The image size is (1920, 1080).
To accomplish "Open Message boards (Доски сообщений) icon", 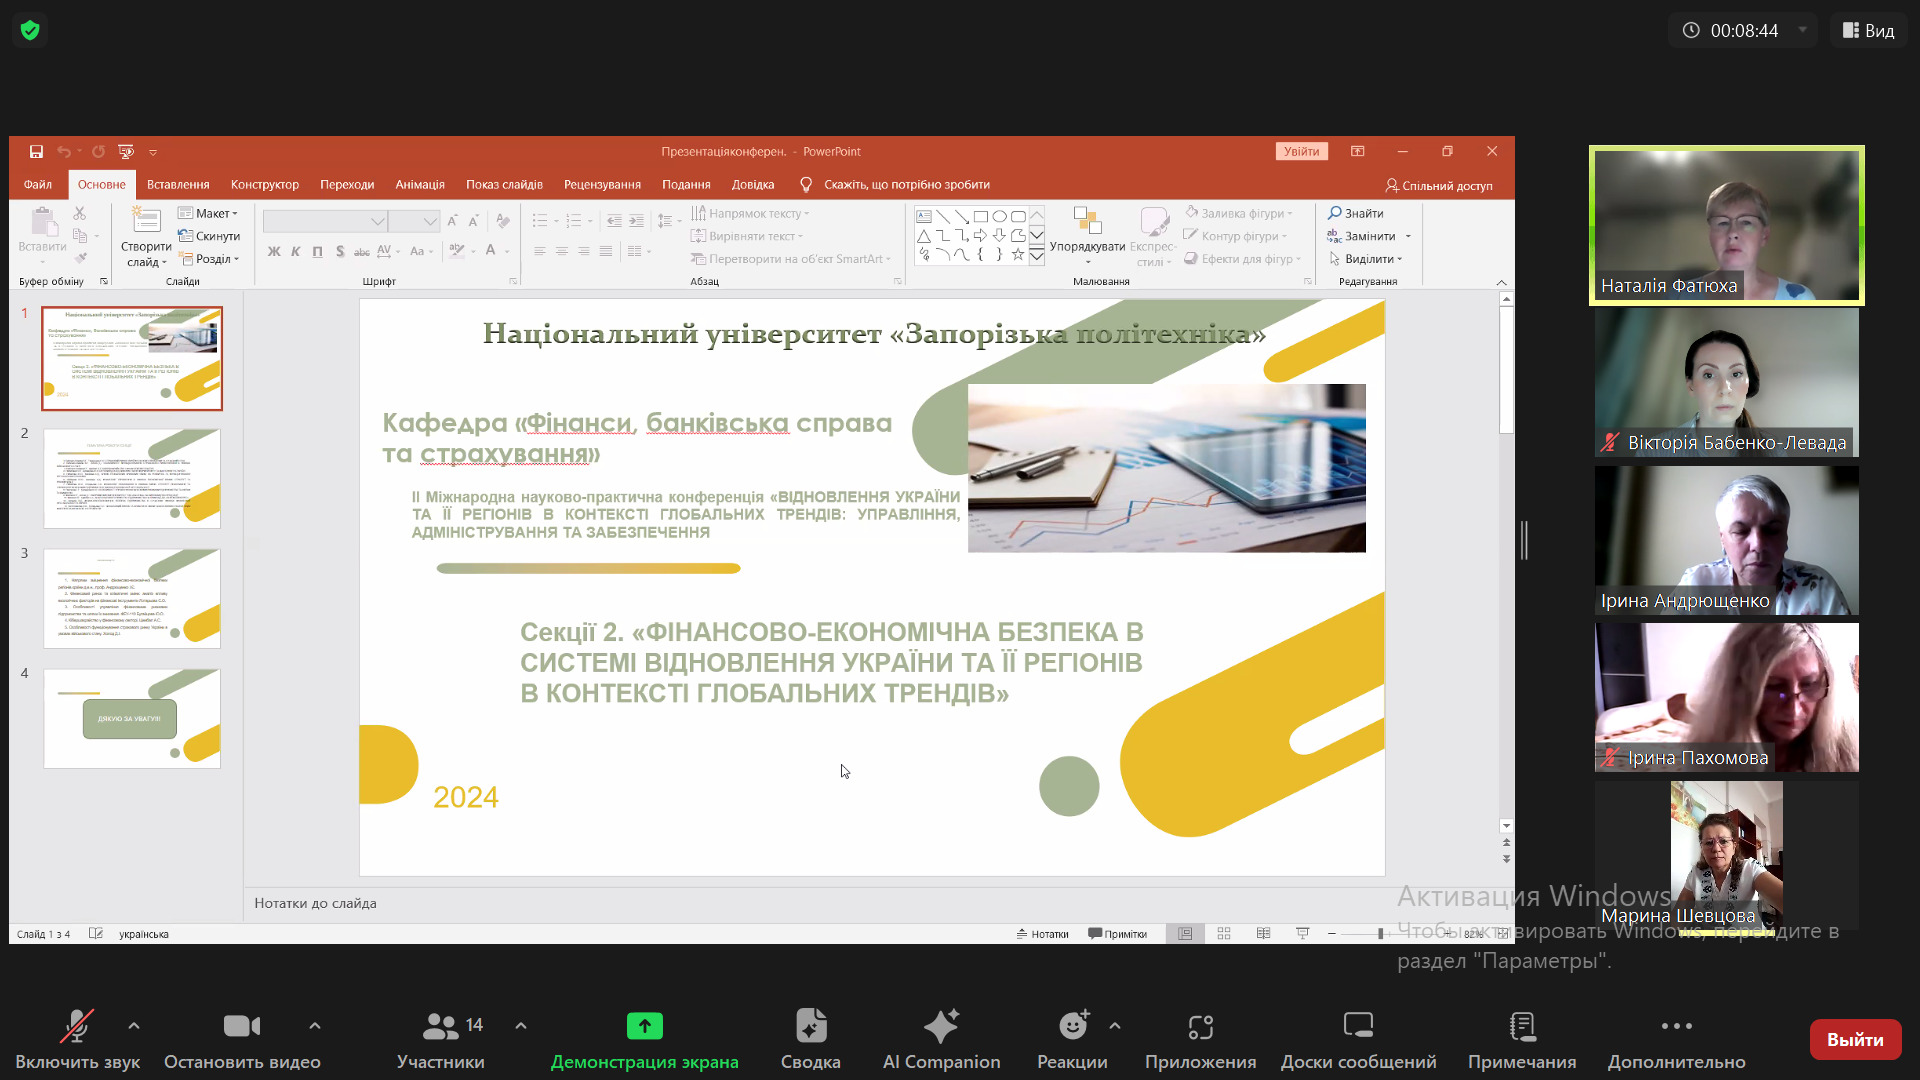I will click(x=1357, y=1028).
